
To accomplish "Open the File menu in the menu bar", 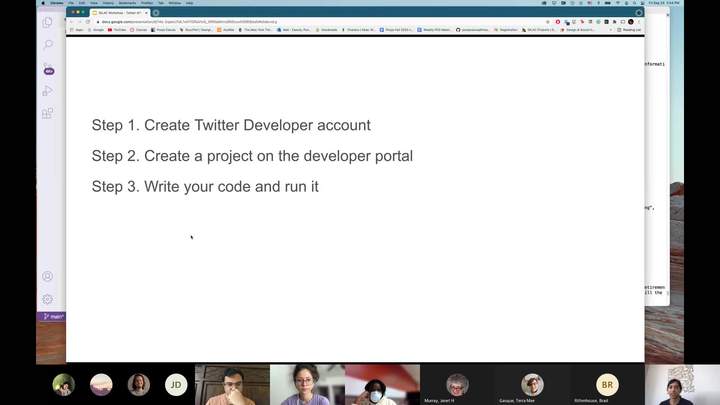I will click(x=71, y=3).
